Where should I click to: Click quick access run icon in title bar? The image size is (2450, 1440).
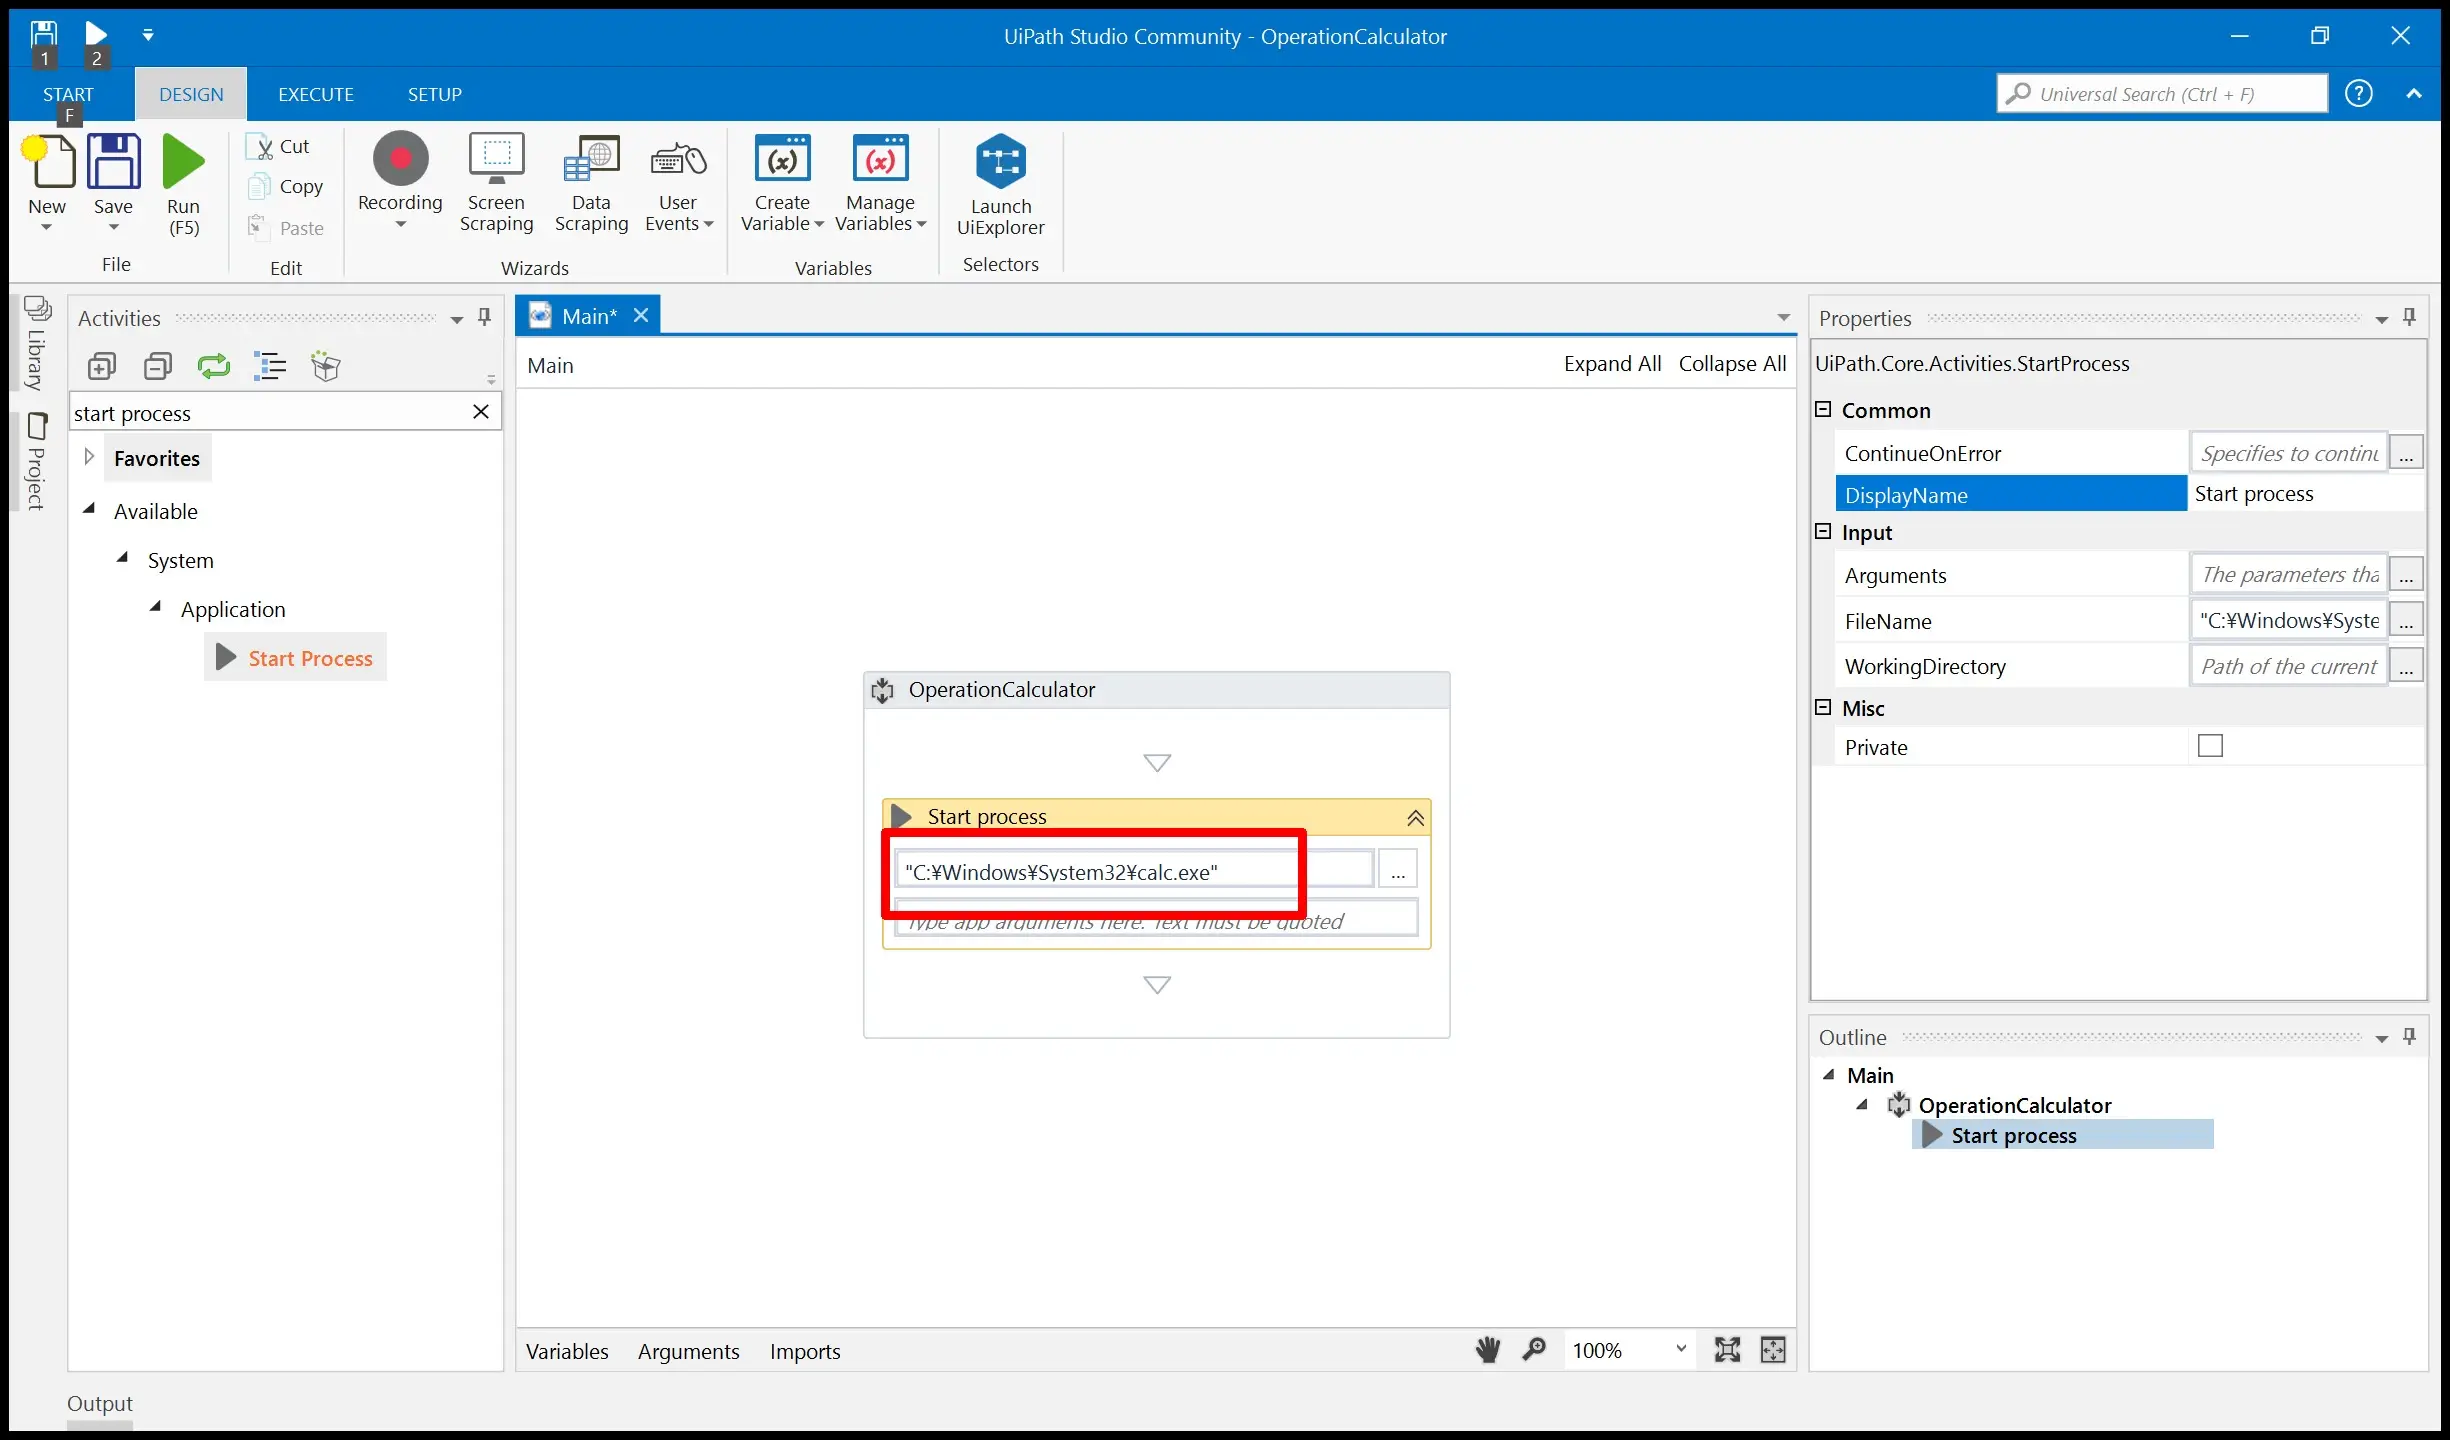point(96,34)
